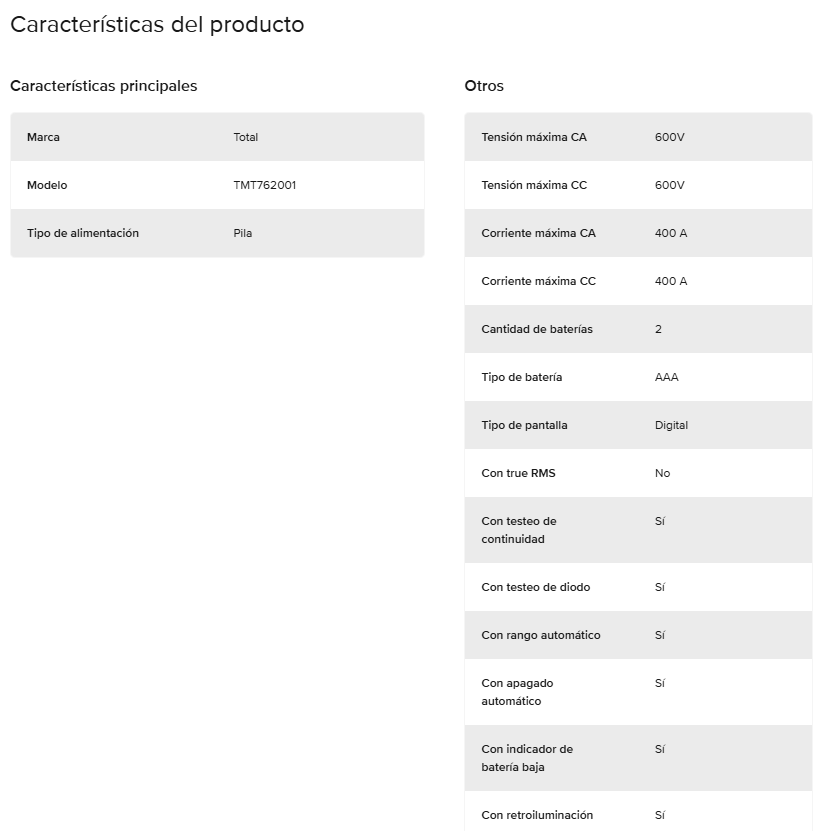The width and height of the screenshot is (819, 831).
Task: Click the "Cantidad de baterías" label
Action: pos(537,329)
